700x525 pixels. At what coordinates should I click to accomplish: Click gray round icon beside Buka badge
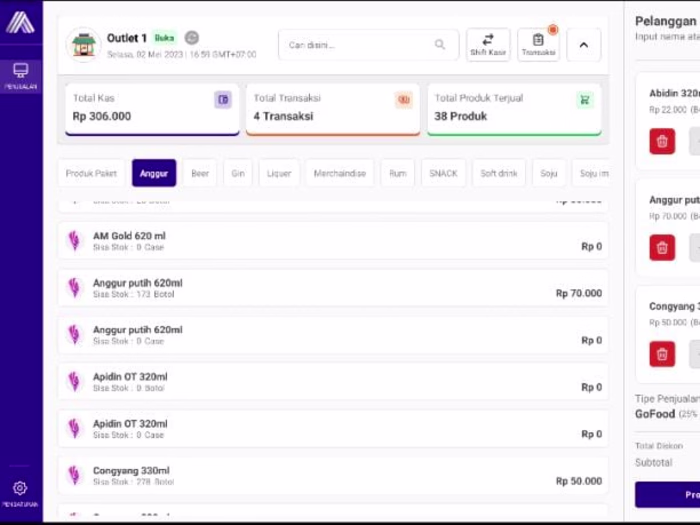coord(192,38)
